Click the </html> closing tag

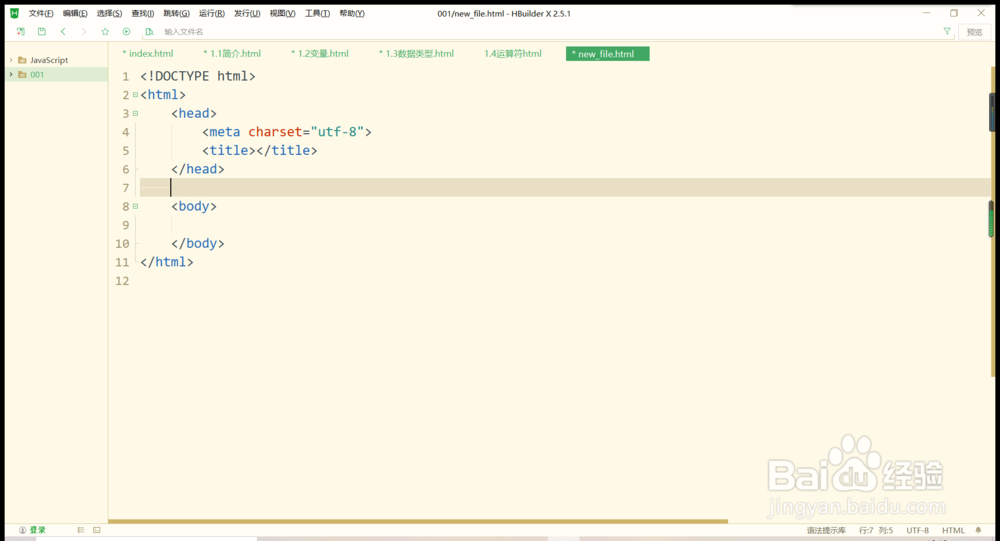pyautogui.click(x=166, y=262)
